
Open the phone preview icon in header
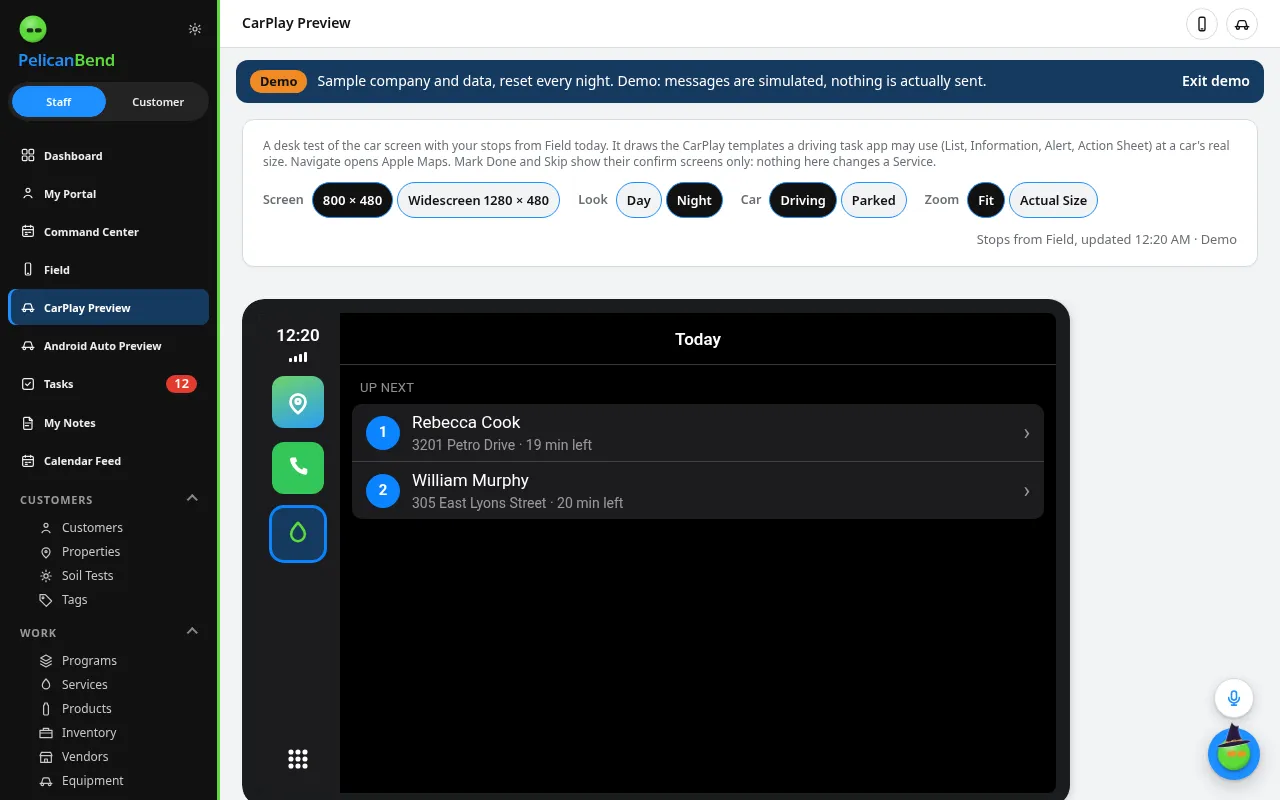pyautogui.click(x=1202, y=24)
